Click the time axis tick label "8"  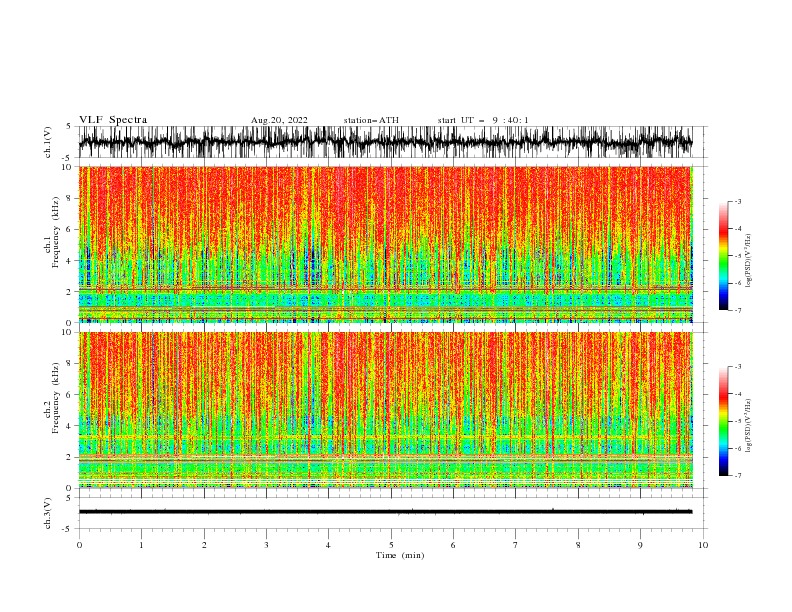[x=578, y=545]
